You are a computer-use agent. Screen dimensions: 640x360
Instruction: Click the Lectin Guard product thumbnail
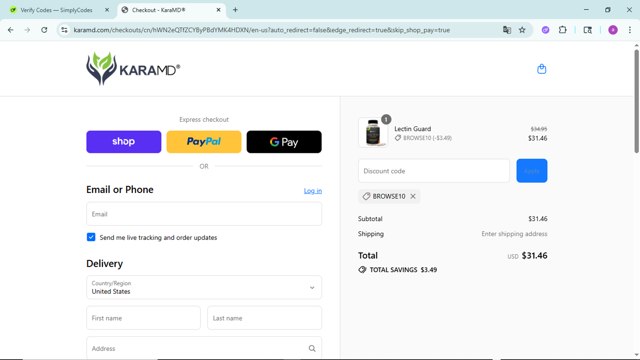pyautogui.click(x=373, y=132)
